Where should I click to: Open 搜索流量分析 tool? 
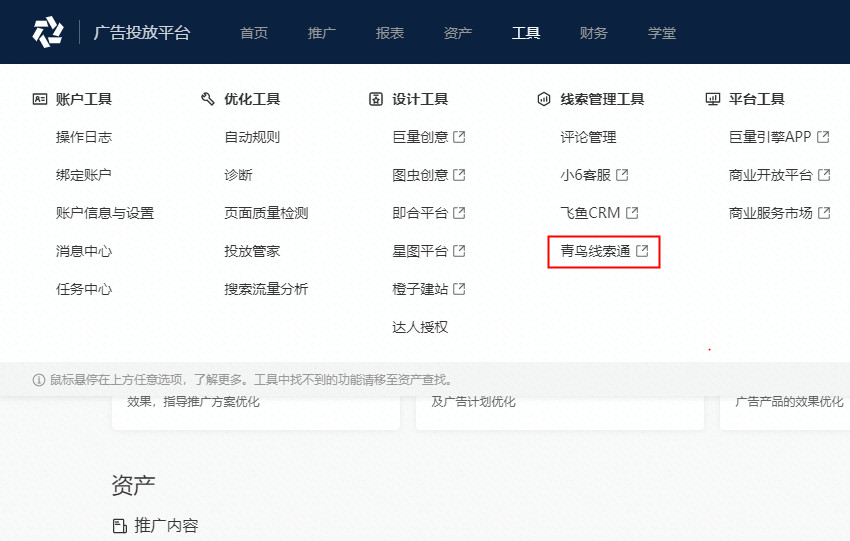[266, 289]
